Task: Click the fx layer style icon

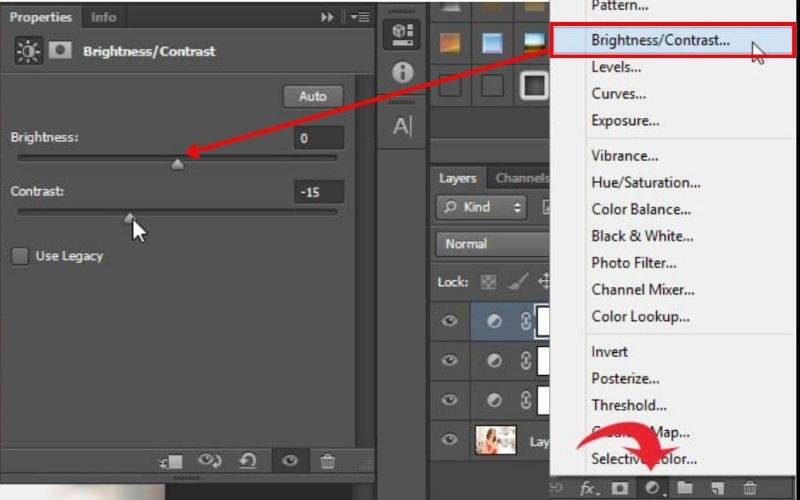Action: [x=588, y=488]
